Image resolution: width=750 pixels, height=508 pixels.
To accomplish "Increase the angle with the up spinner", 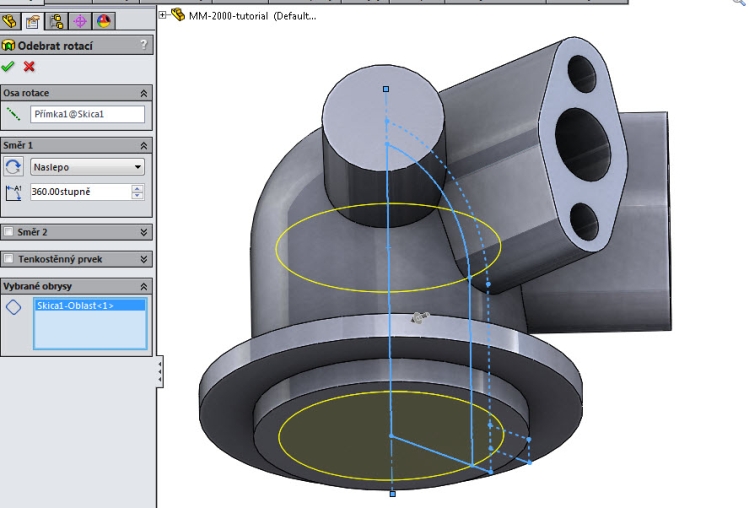I will [x=138, y=188].
